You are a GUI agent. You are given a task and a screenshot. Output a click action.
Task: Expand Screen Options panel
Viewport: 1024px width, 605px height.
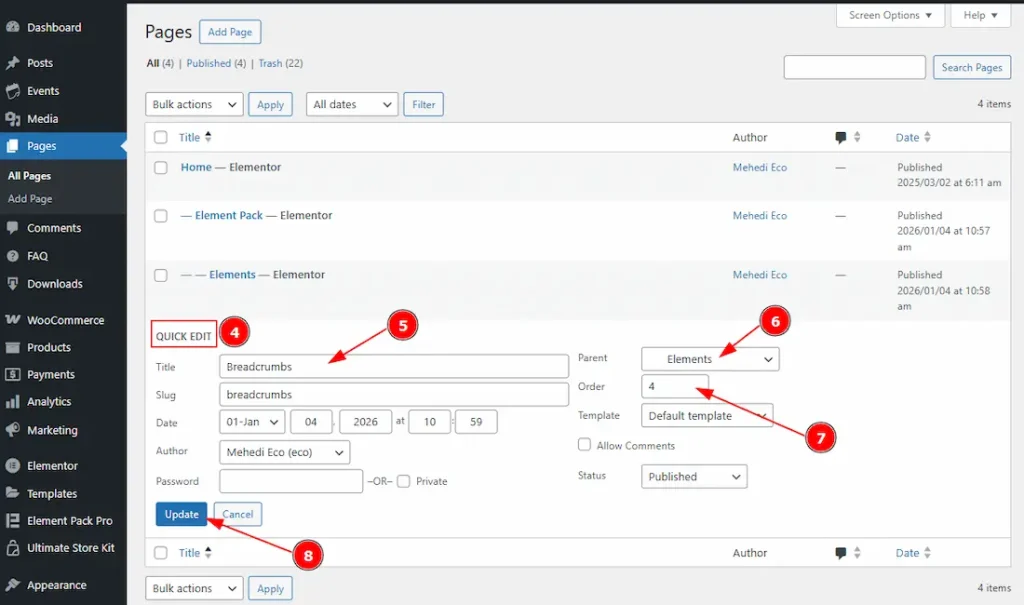890,15
